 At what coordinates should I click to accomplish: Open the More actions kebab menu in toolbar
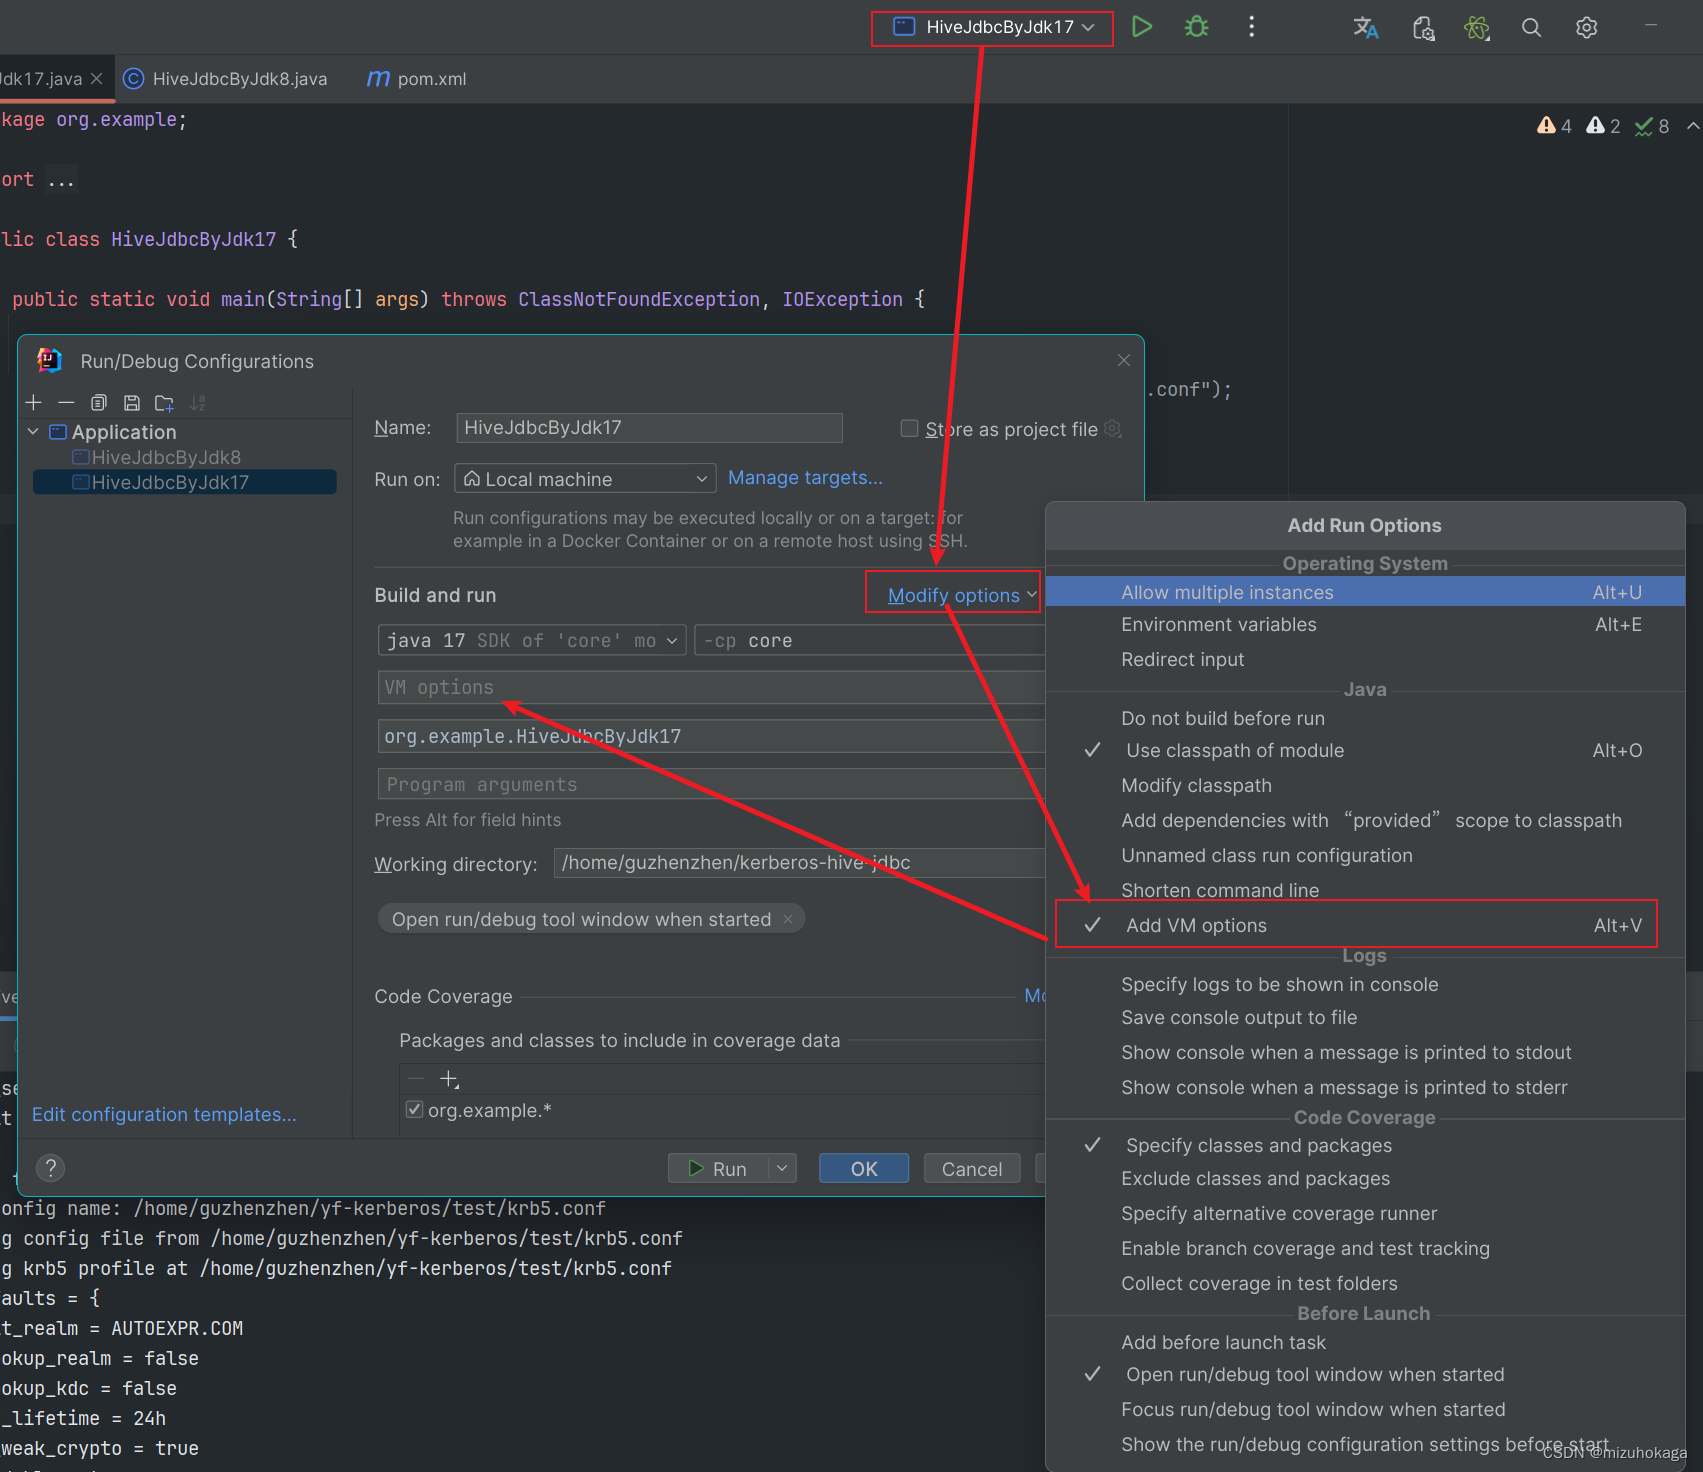click(1251, 27)
